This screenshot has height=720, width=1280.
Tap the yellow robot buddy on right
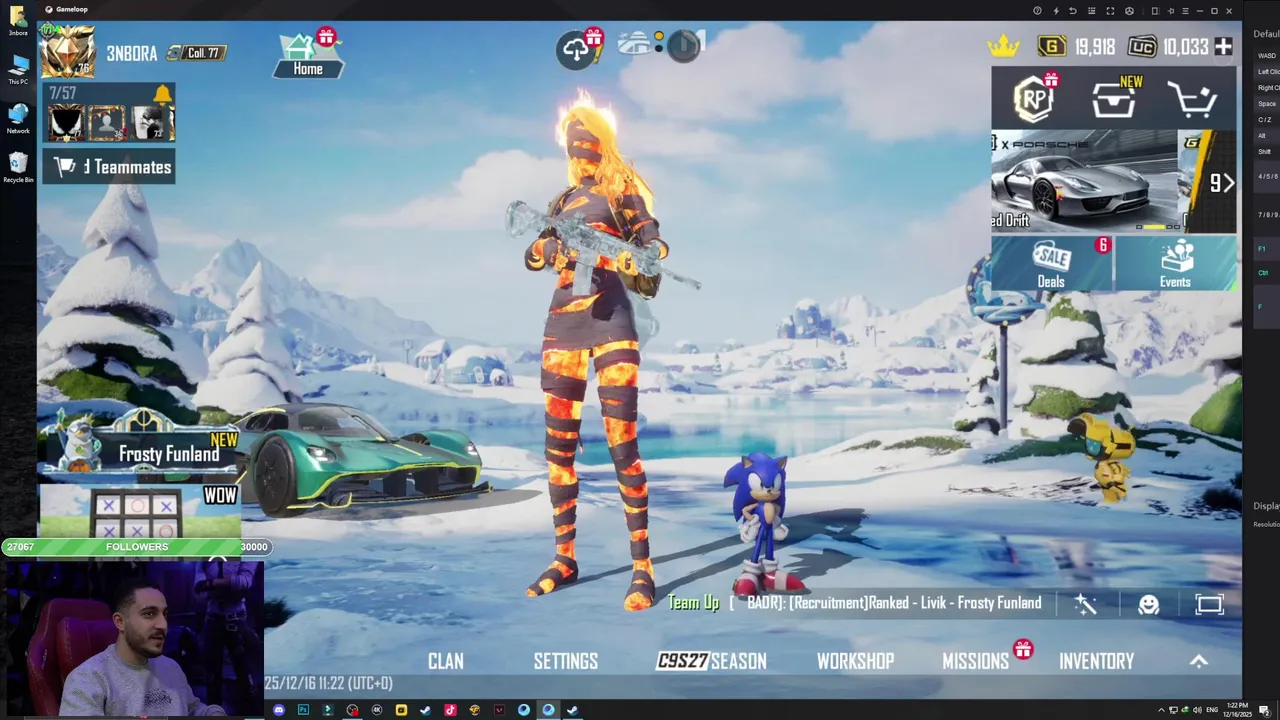pyautogui.click(x=1107, y=458)
